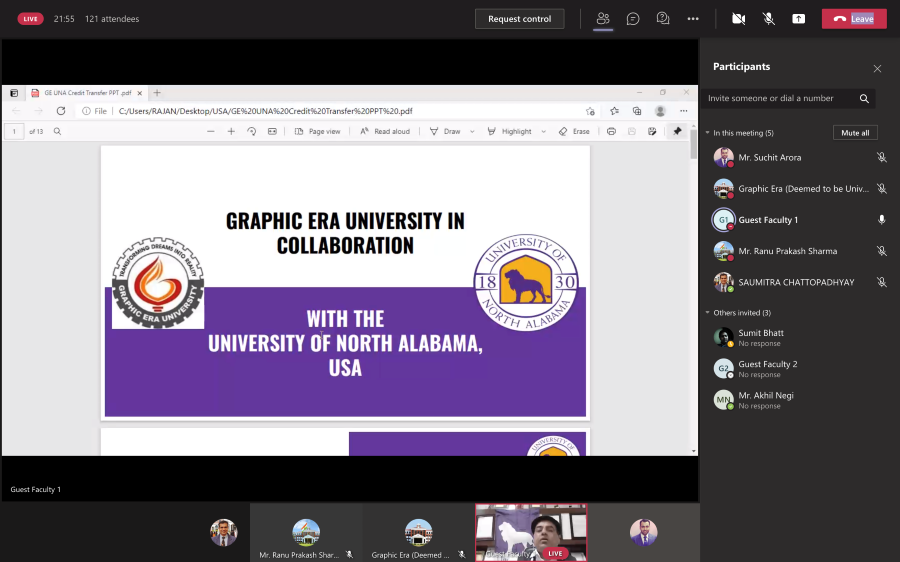Unmute the microphone in top bar
900x562 pixels.
[x=769, y=19]
